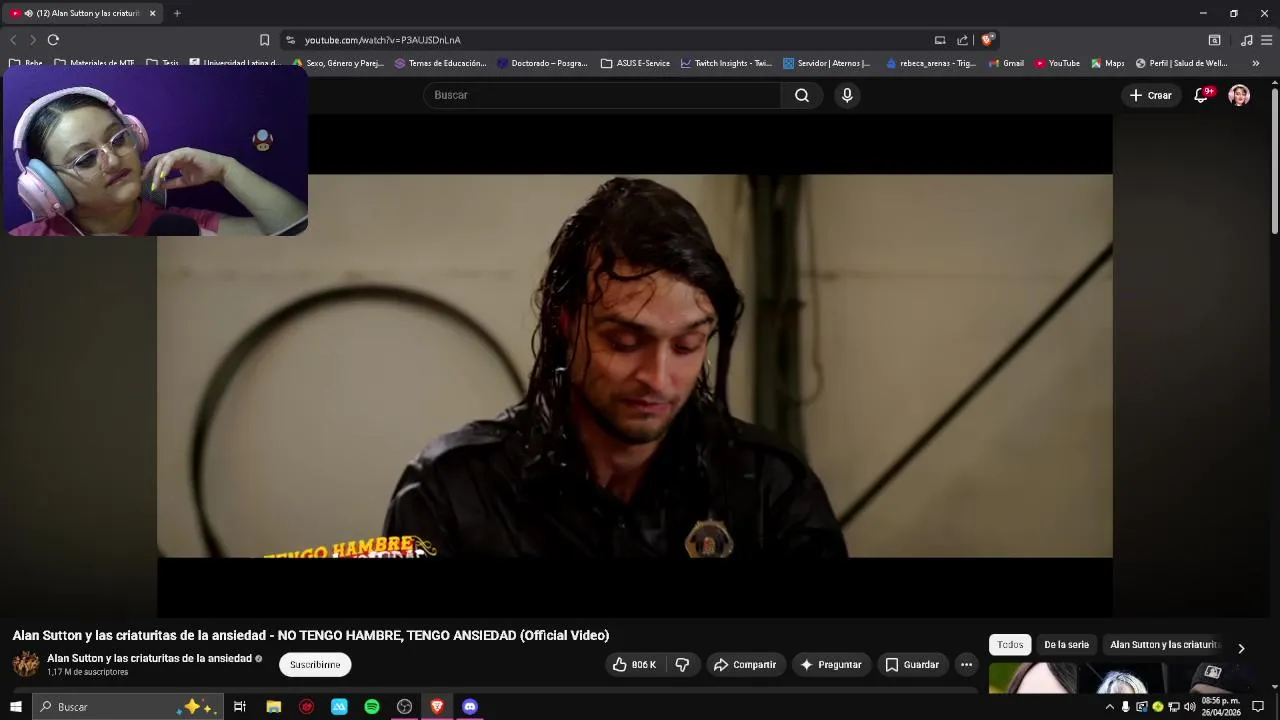Reload the page with the browser refresh icon
Screen dimensions: 1280x720
coord(53,40)
